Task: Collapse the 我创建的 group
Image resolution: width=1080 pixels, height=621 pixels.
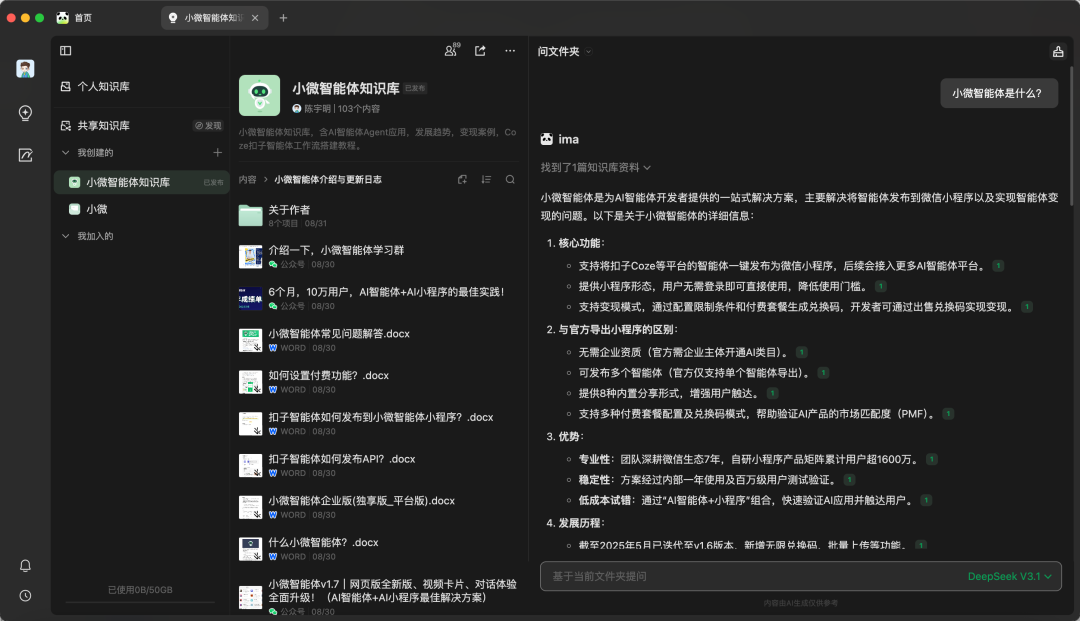Action: point(65,153)
